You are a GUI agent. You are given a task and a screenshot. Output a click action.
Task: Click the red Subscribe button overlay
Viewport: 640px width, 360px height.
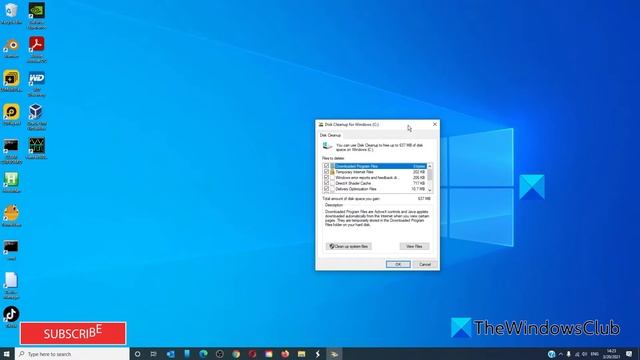(73, 333)
